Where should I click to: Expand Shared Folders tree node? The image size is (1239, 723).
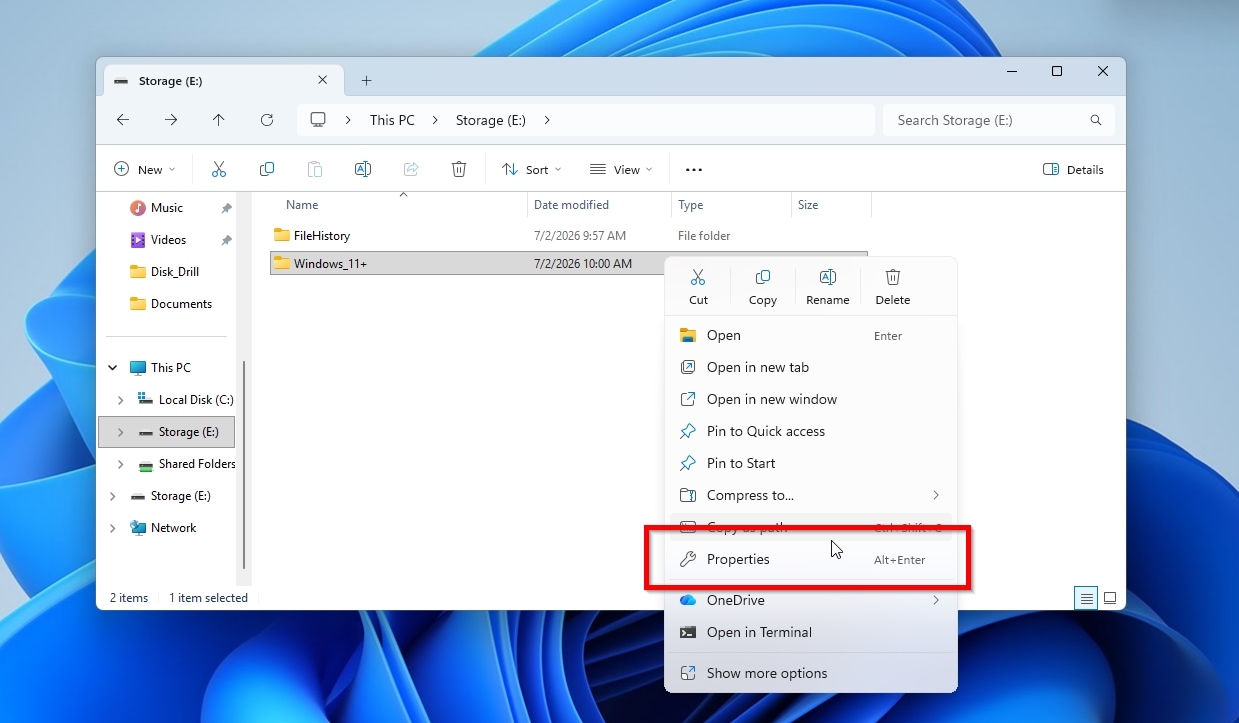pos(121,464)
